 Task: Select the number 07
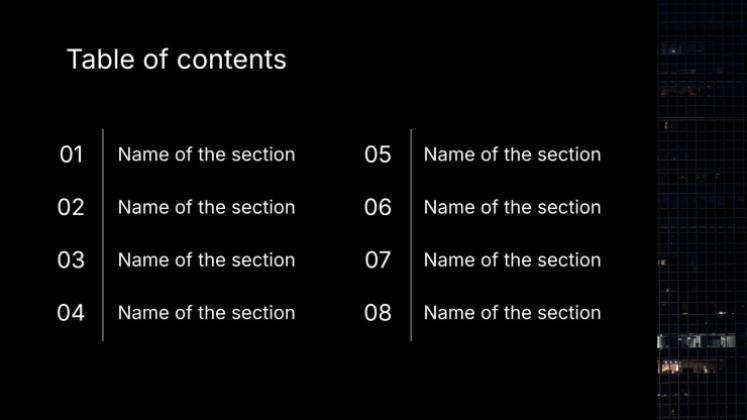[378, 260]
